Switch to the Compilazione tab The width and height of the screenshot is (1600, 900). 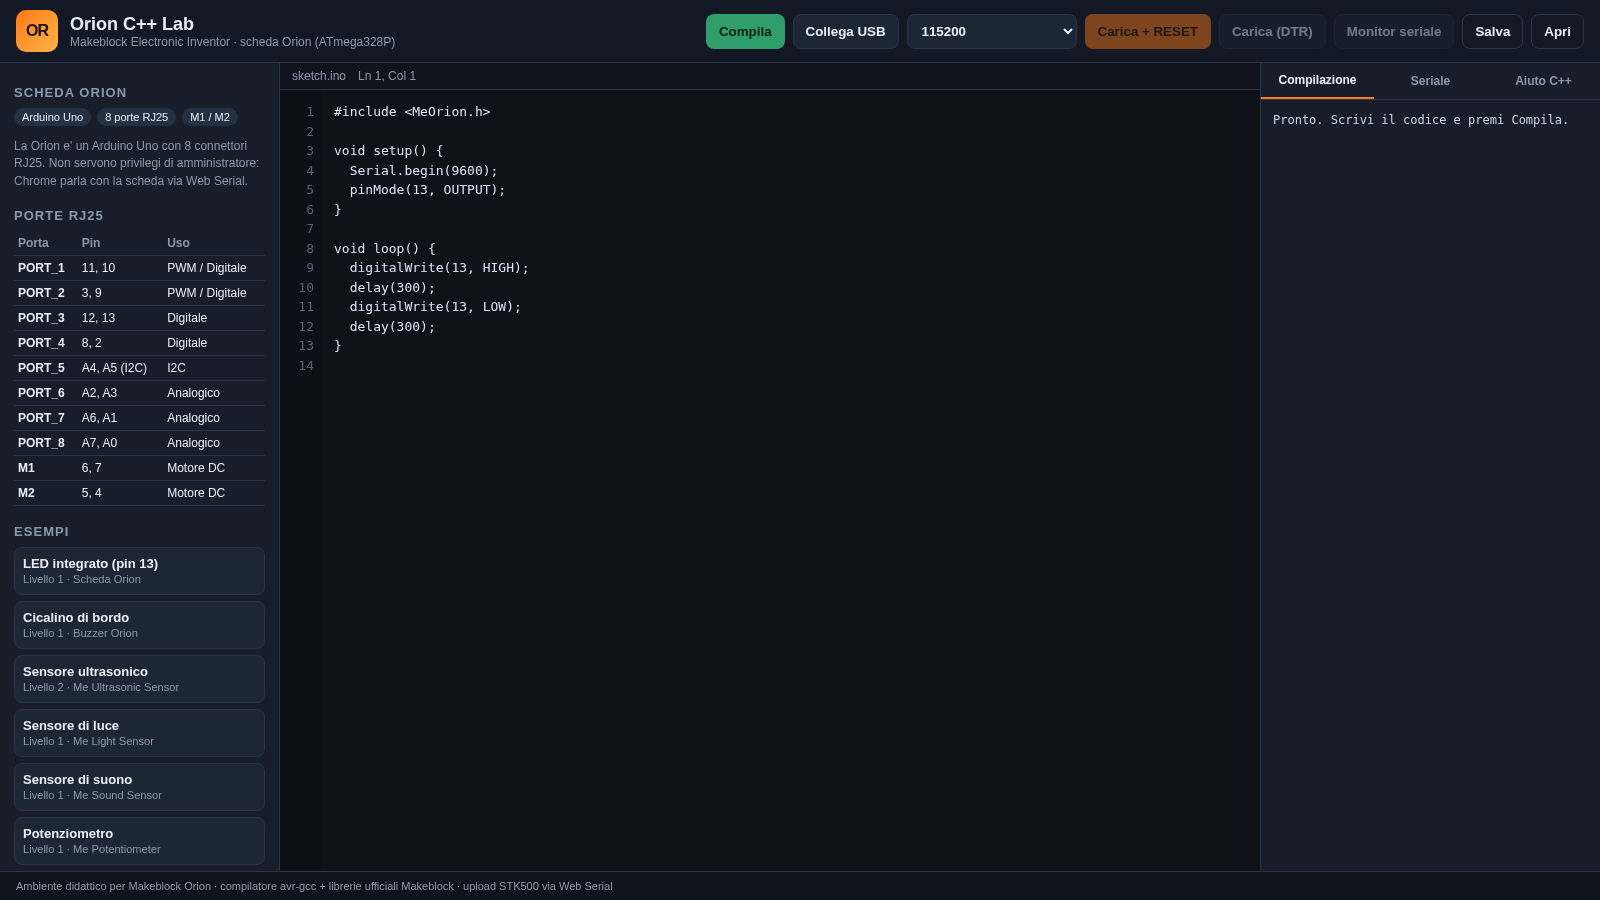click(1317, 80)
